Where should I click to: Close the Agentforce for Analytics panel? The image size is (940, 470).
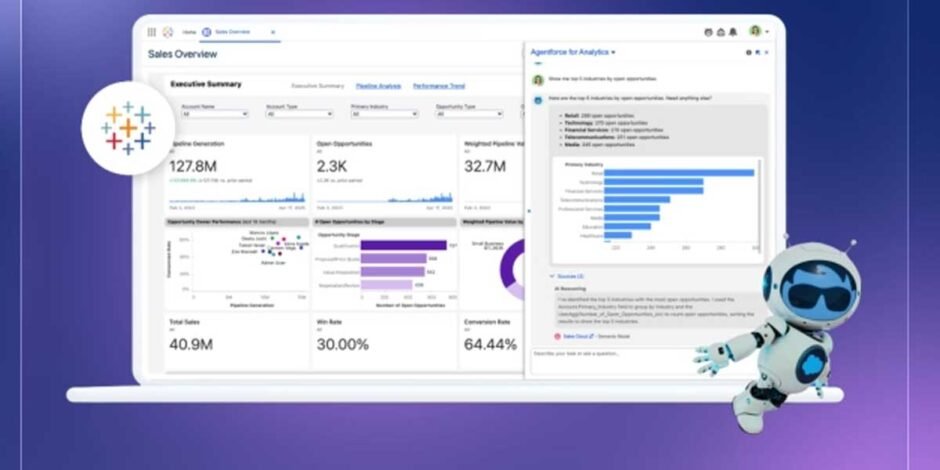click(767, 53)
